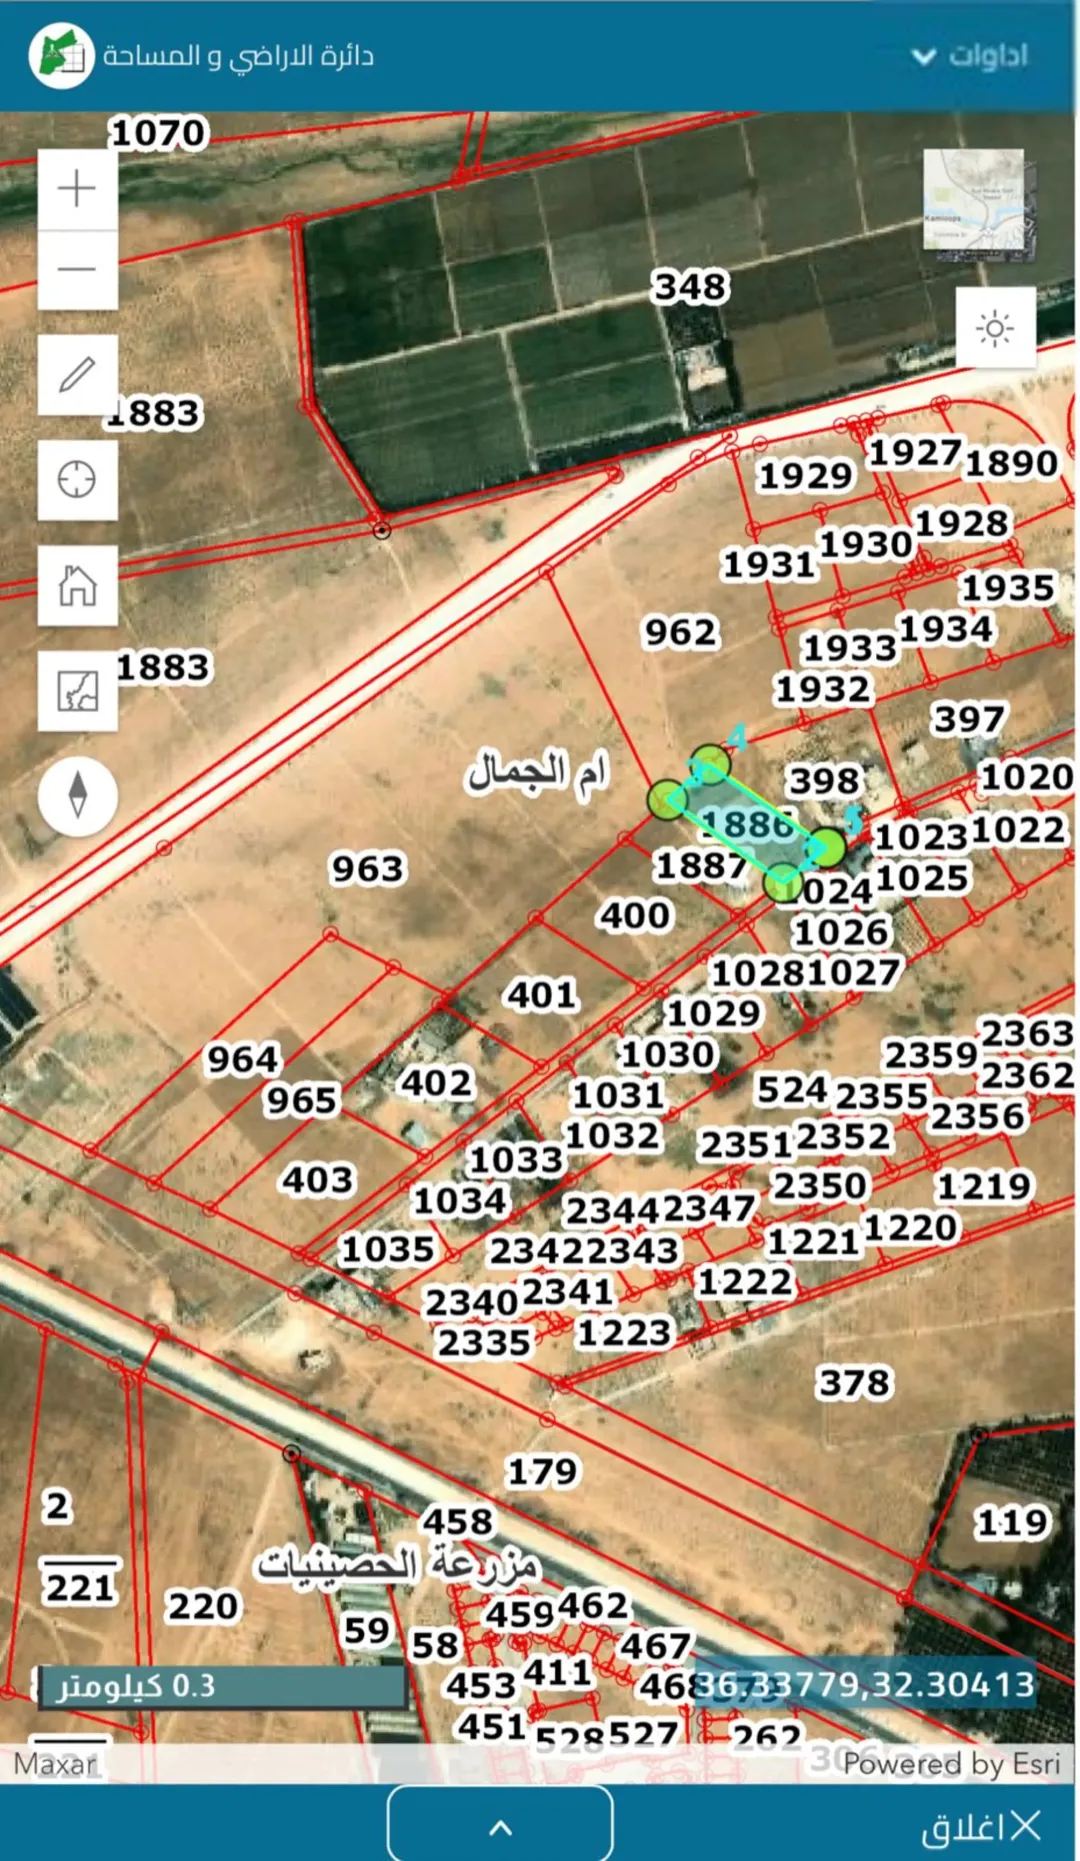Select parcel labeled 963 on map
Screen dimensions: 1080x1861
[368, 868]
